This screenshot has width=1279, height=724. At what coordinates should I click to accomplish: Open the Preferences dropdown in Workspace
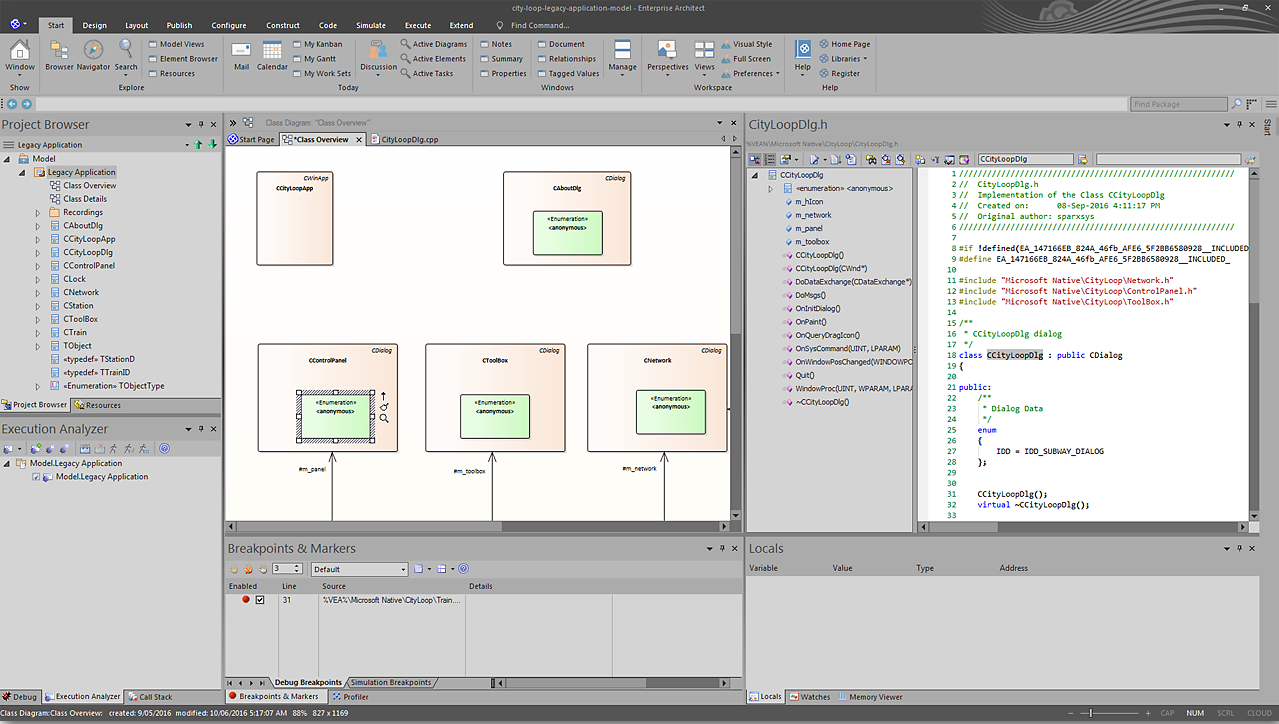coord(750,73)
